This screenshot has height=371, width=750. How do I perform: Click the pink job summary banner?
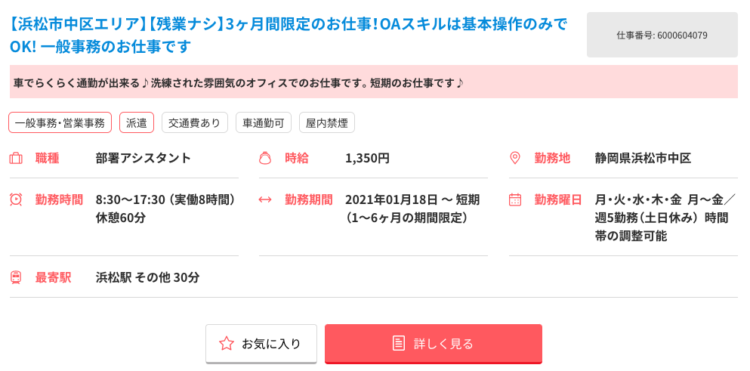click(374, 82)
